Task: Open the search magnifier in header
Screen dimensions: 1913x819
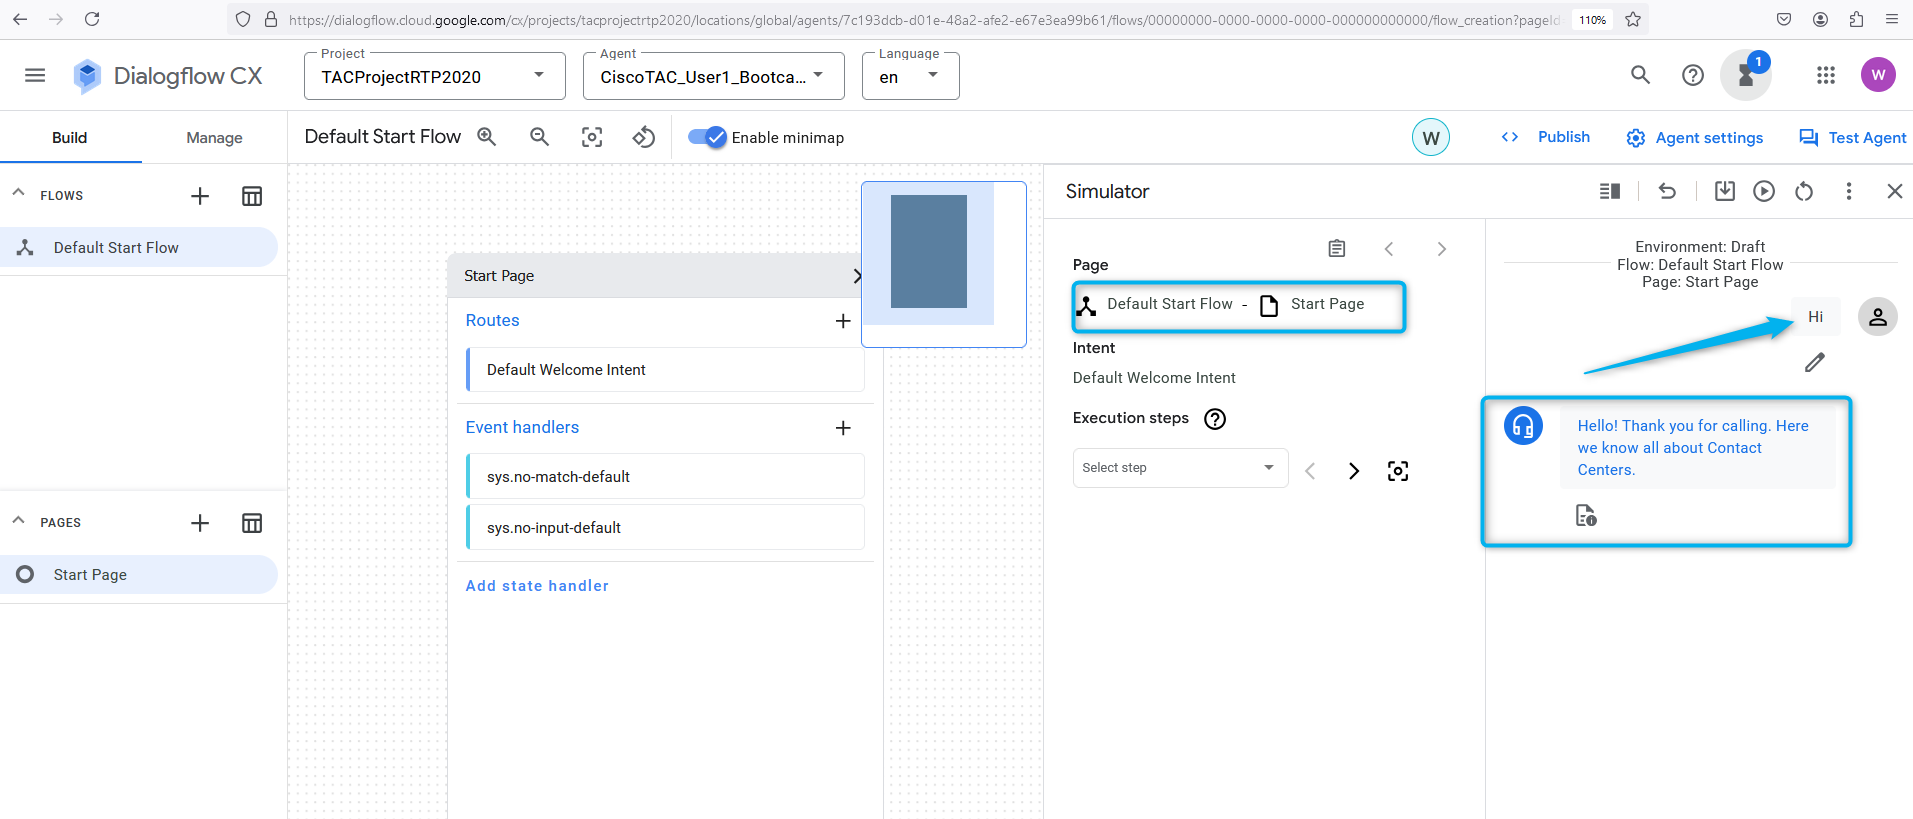Action: 1640,75
